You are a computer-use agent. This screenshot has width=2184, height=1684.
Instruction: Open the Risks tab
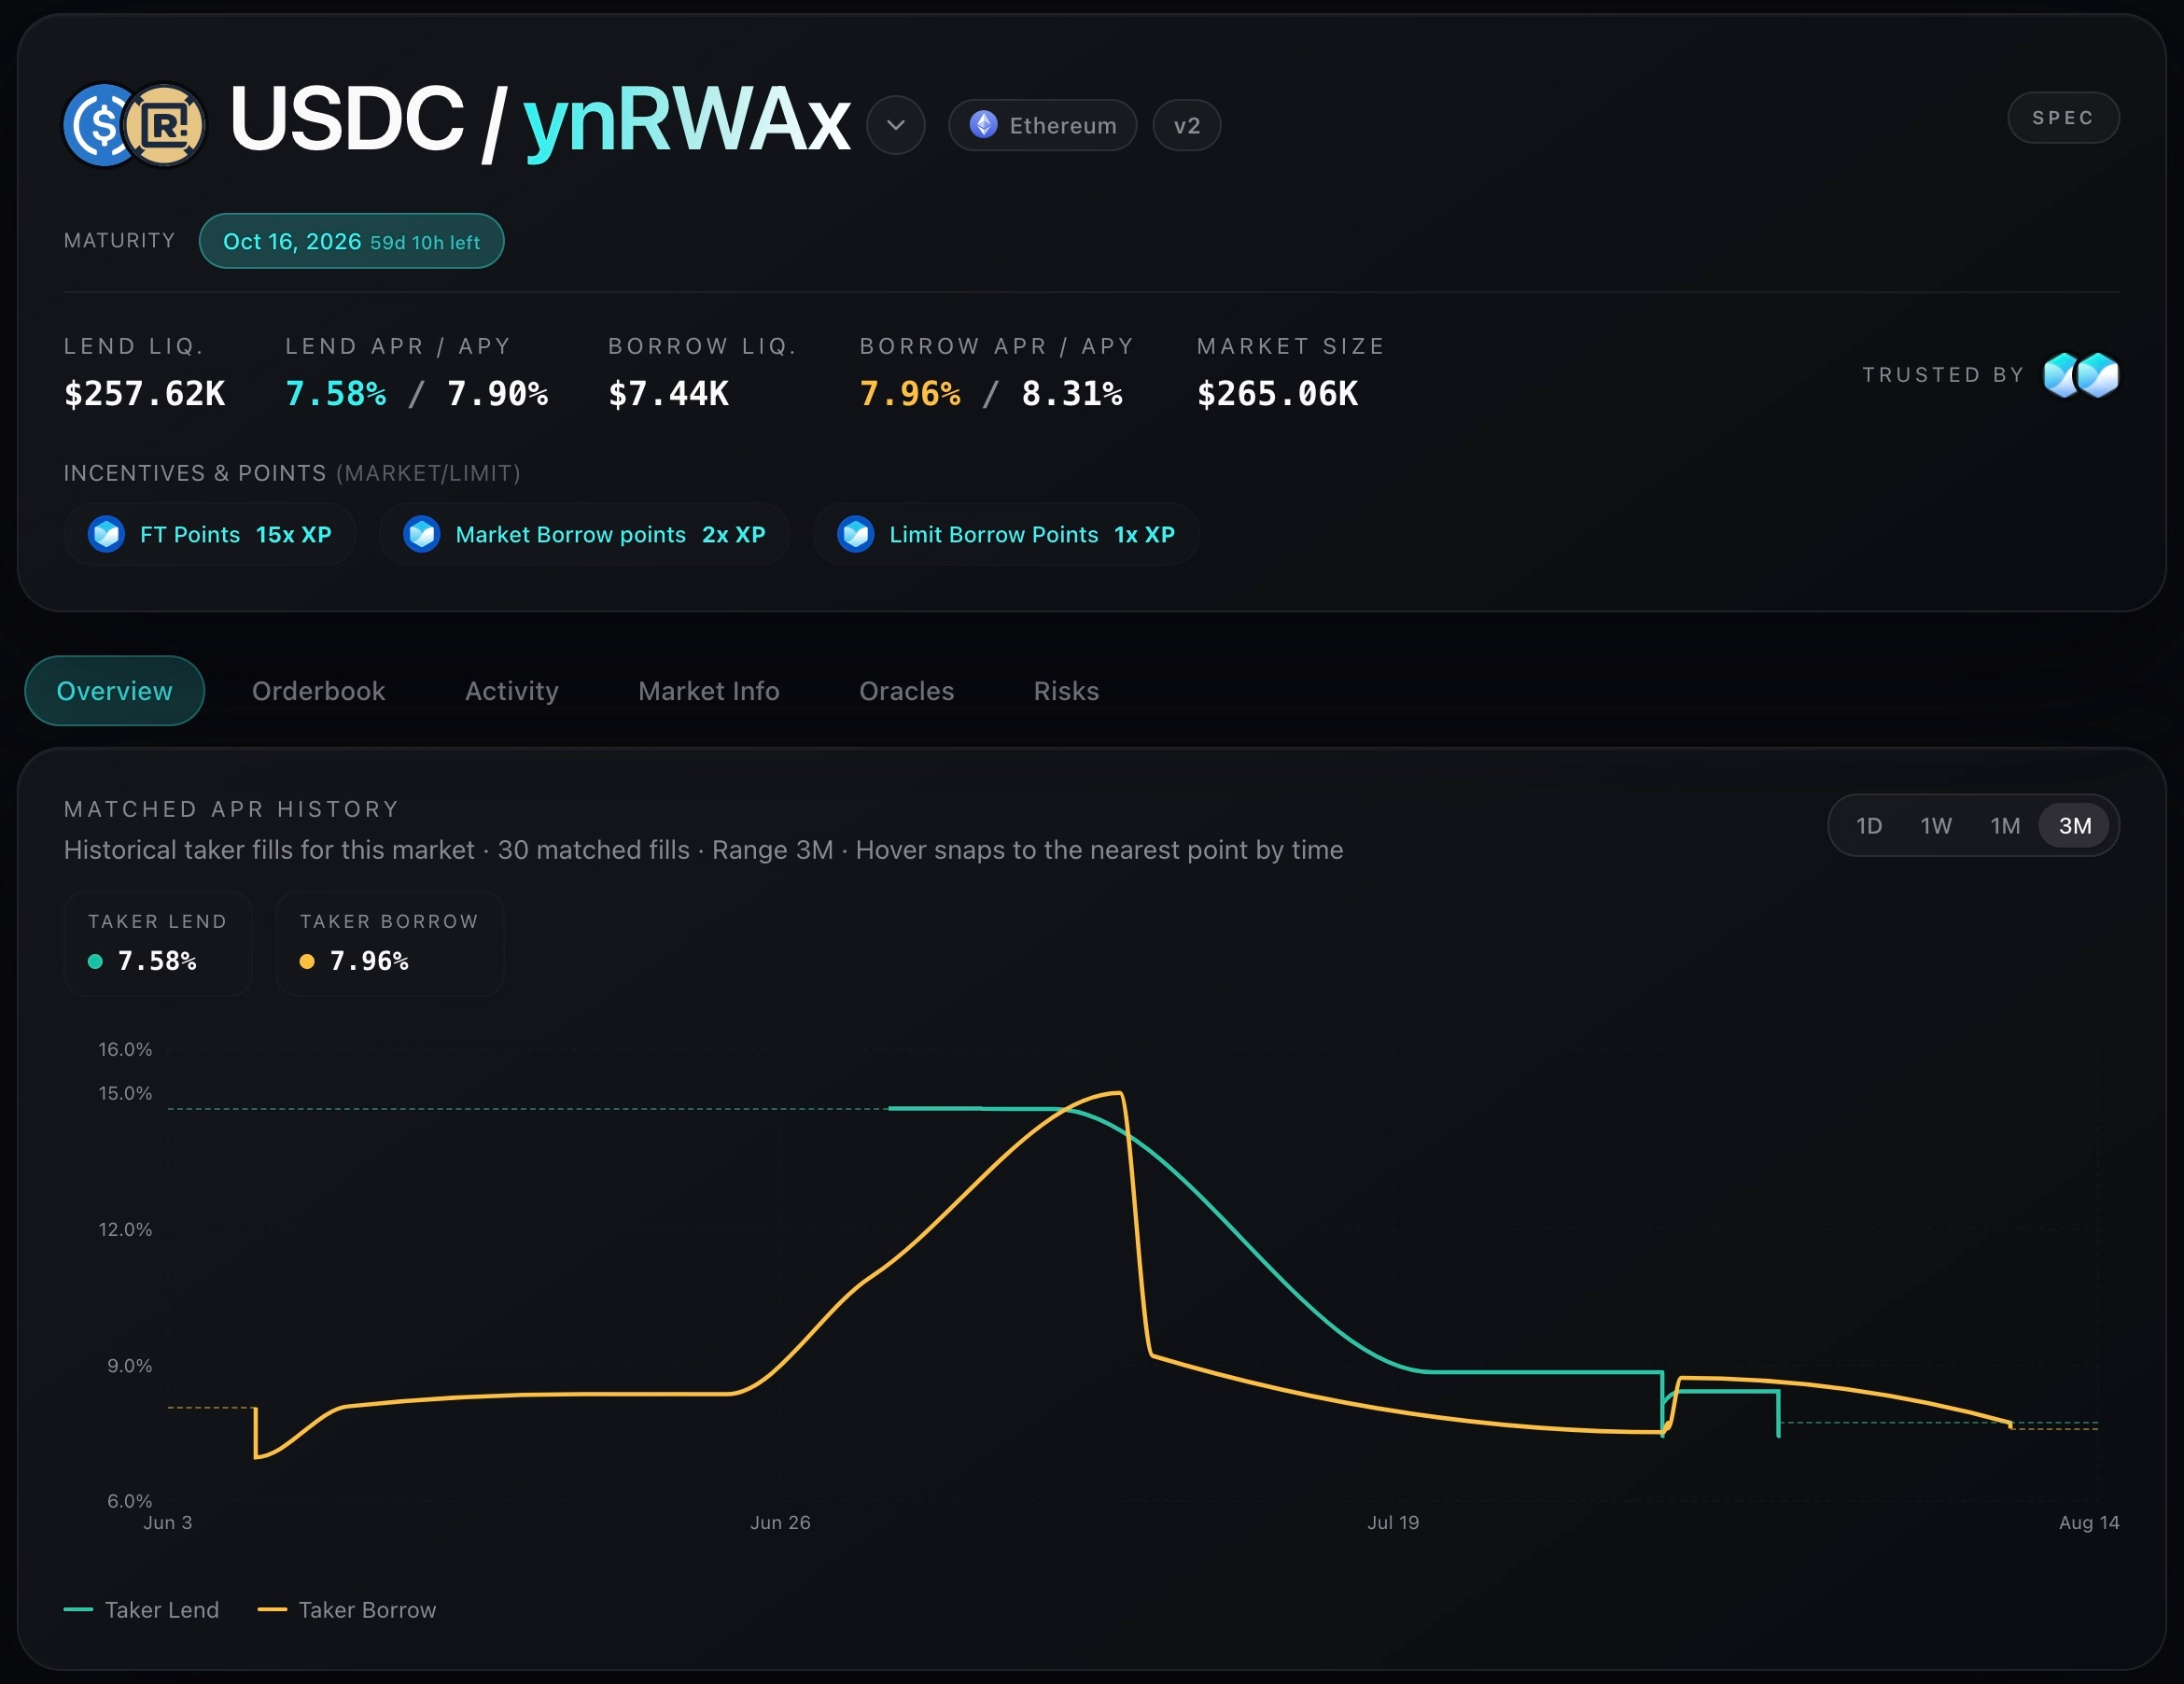pyautogui.click(x=1066, y=691)
